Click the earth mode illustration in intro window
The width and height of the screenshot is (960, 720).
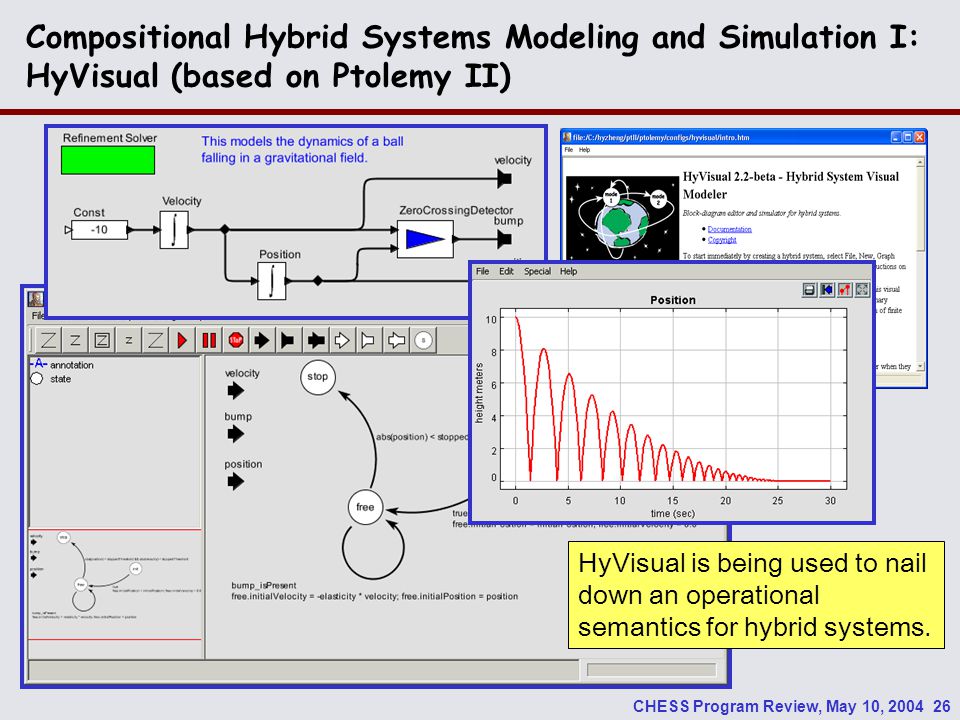point(623,218)
